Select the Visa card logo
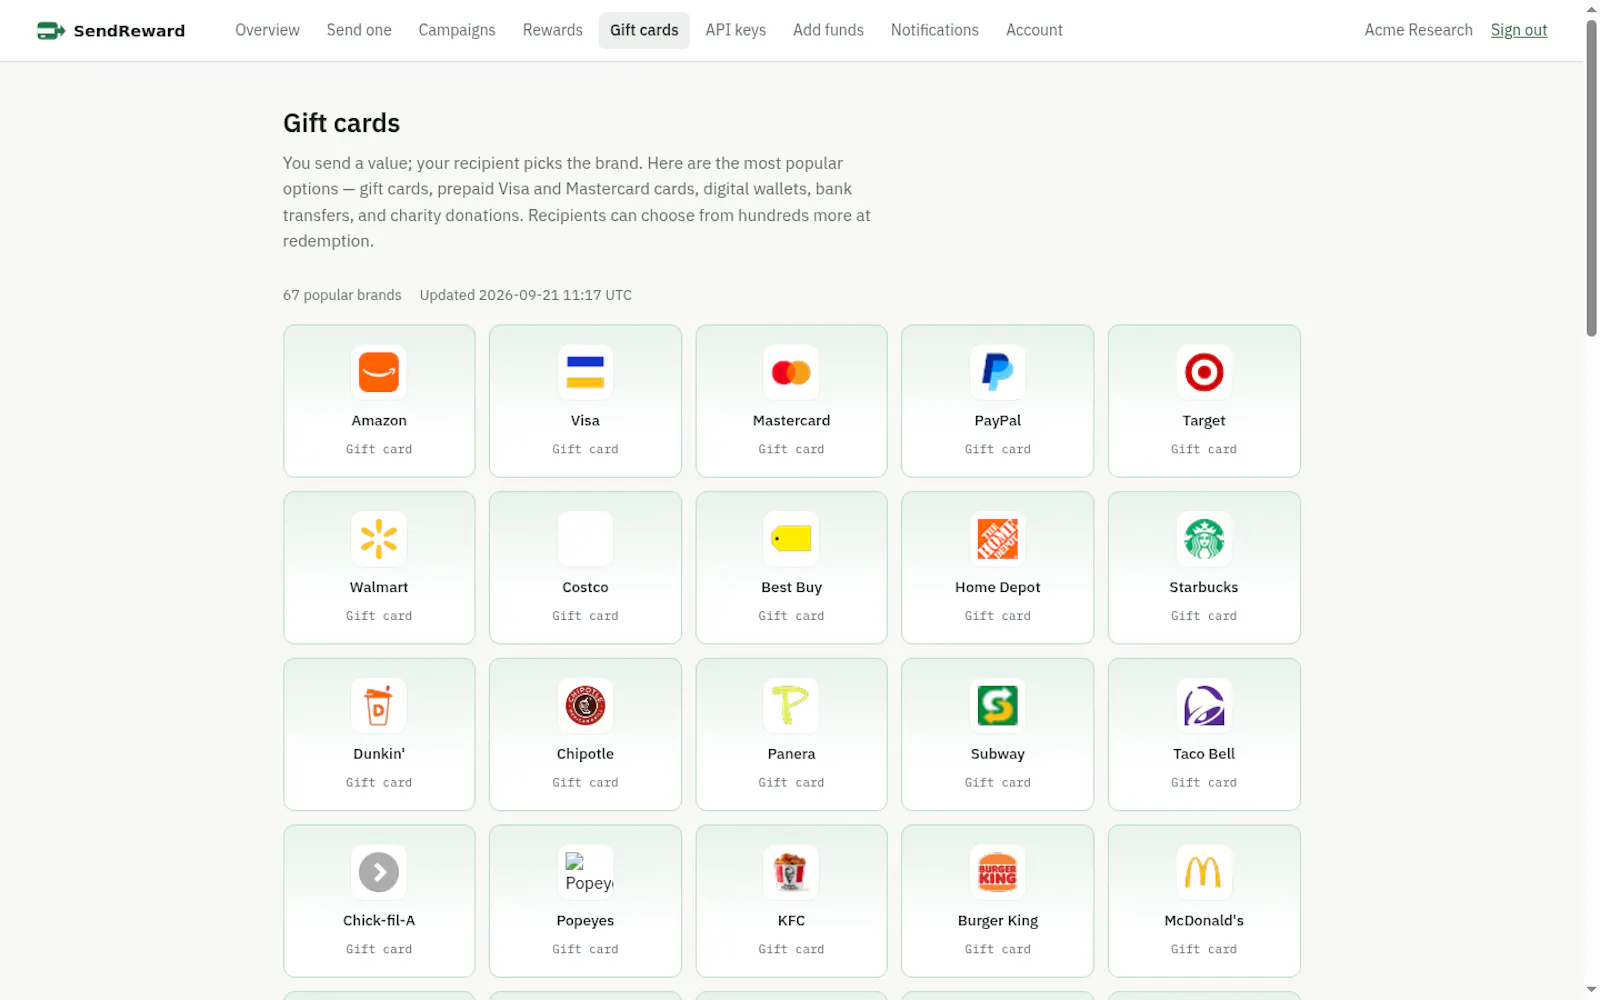This screenshot has height=1000, width=1600. [585, 372]
